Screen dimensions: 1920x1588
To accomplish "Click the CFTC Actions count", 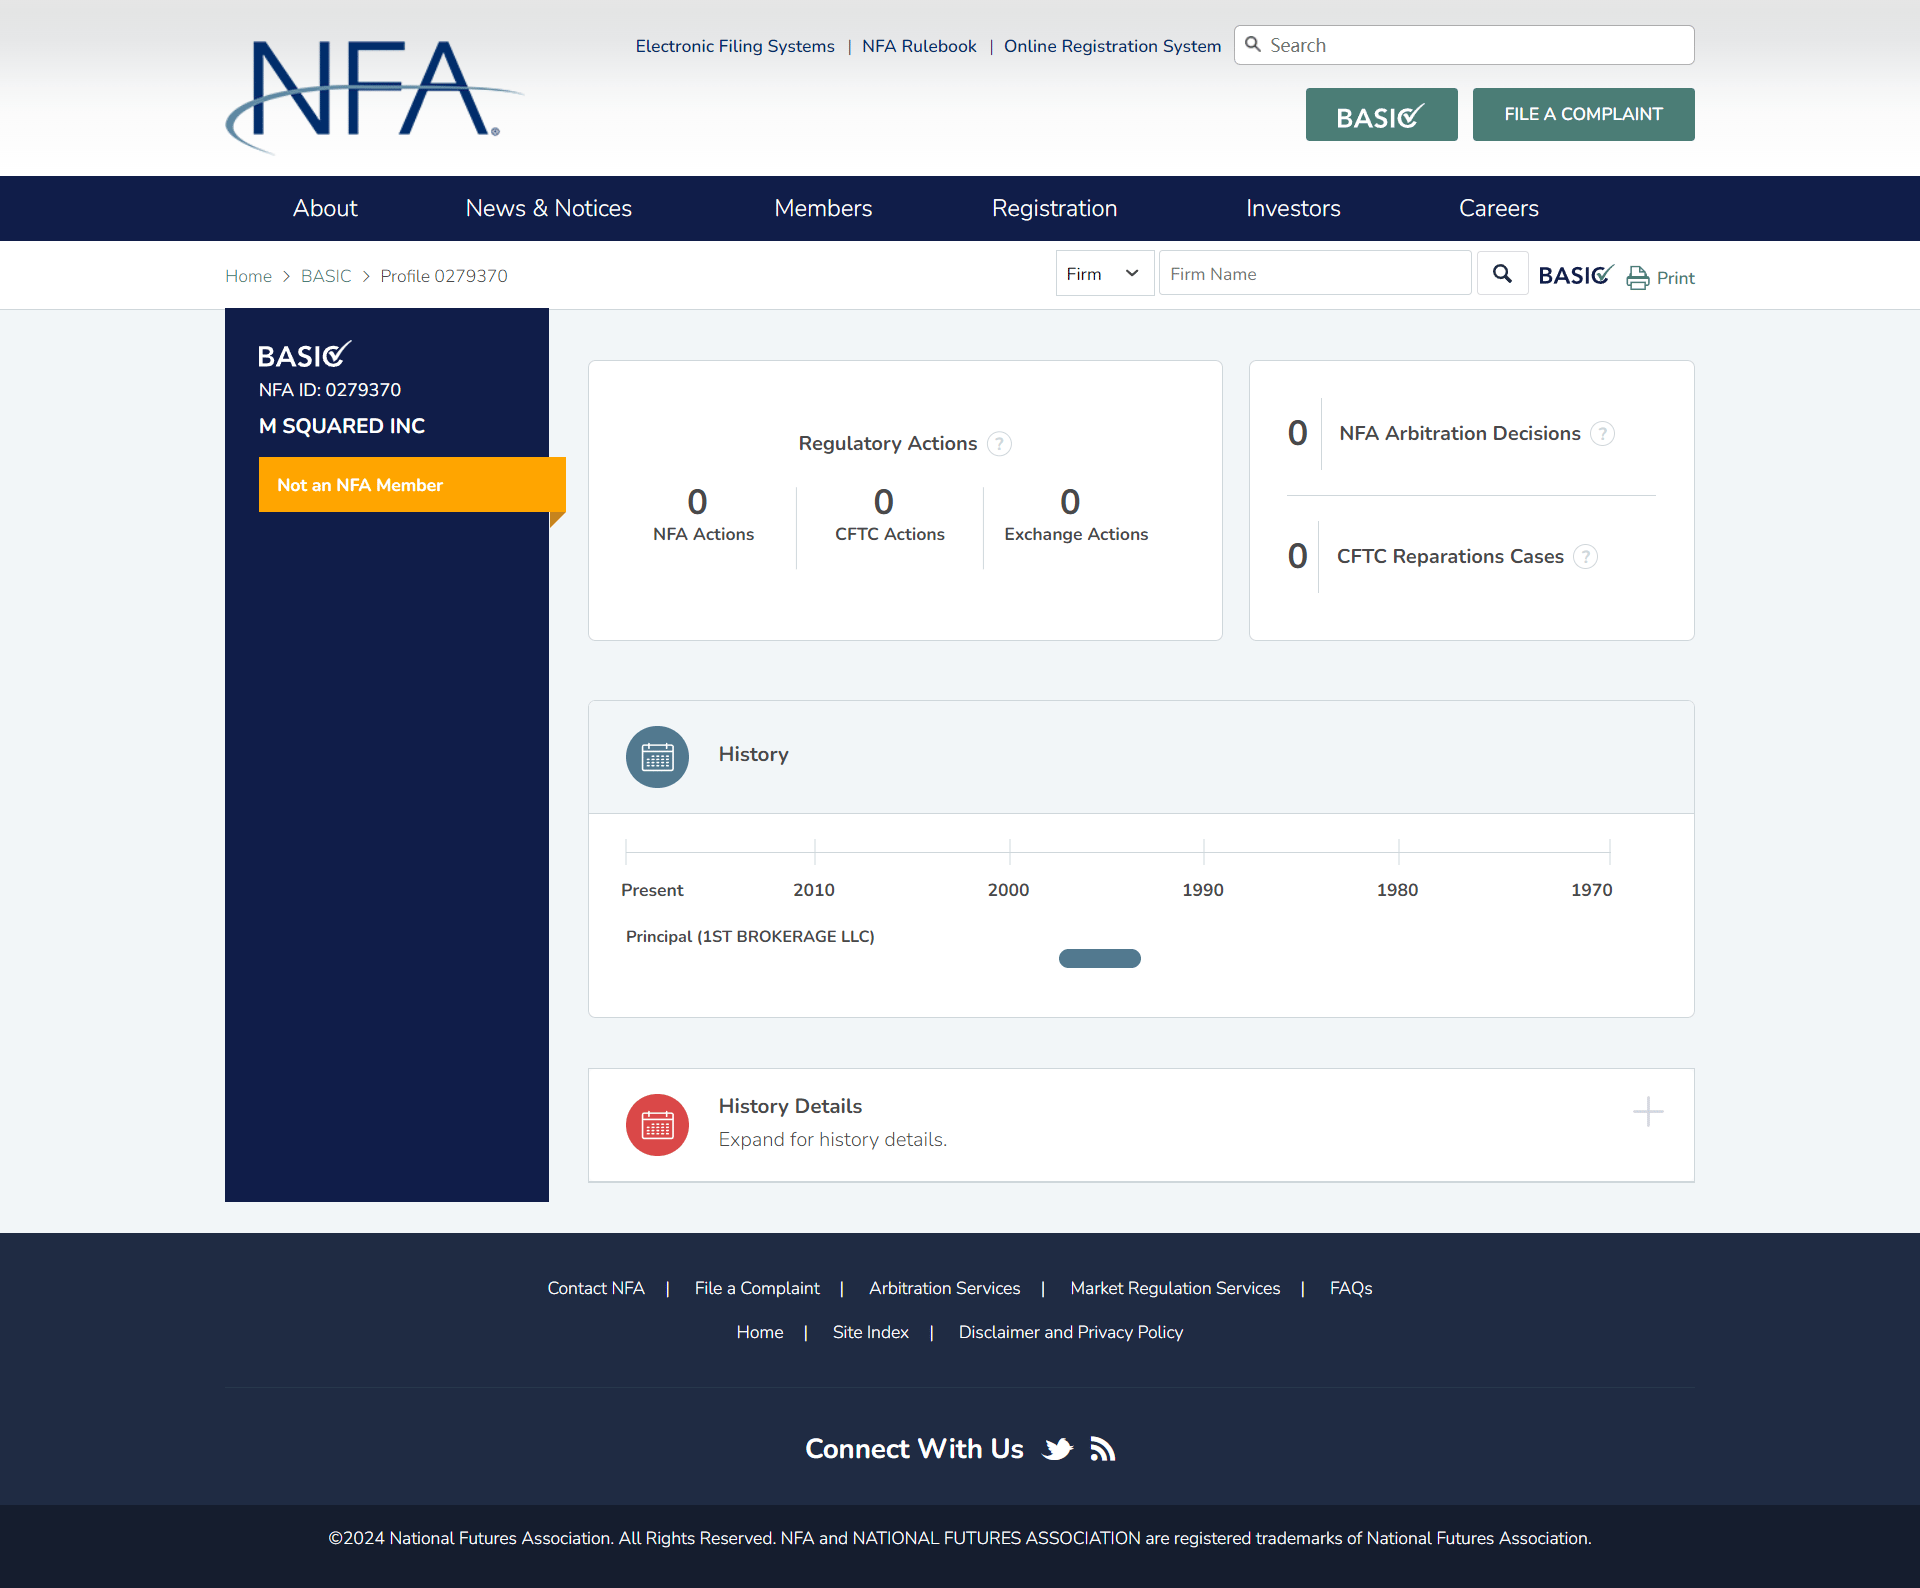I will tap(884, 502).
